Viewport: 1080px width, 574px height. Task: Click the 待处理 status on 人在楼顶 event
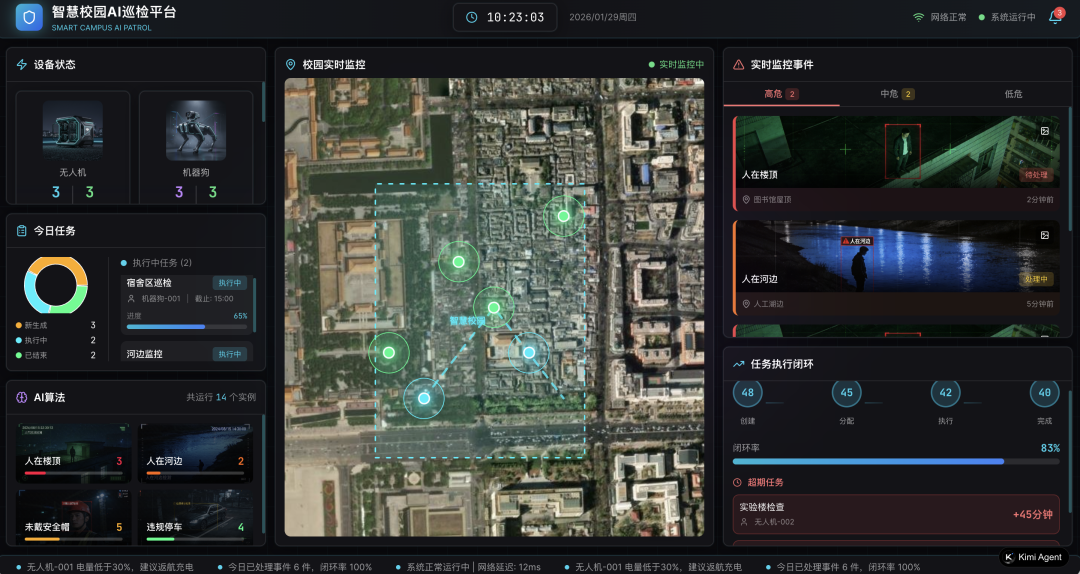pyautogui.click(x=1036, y=175)
